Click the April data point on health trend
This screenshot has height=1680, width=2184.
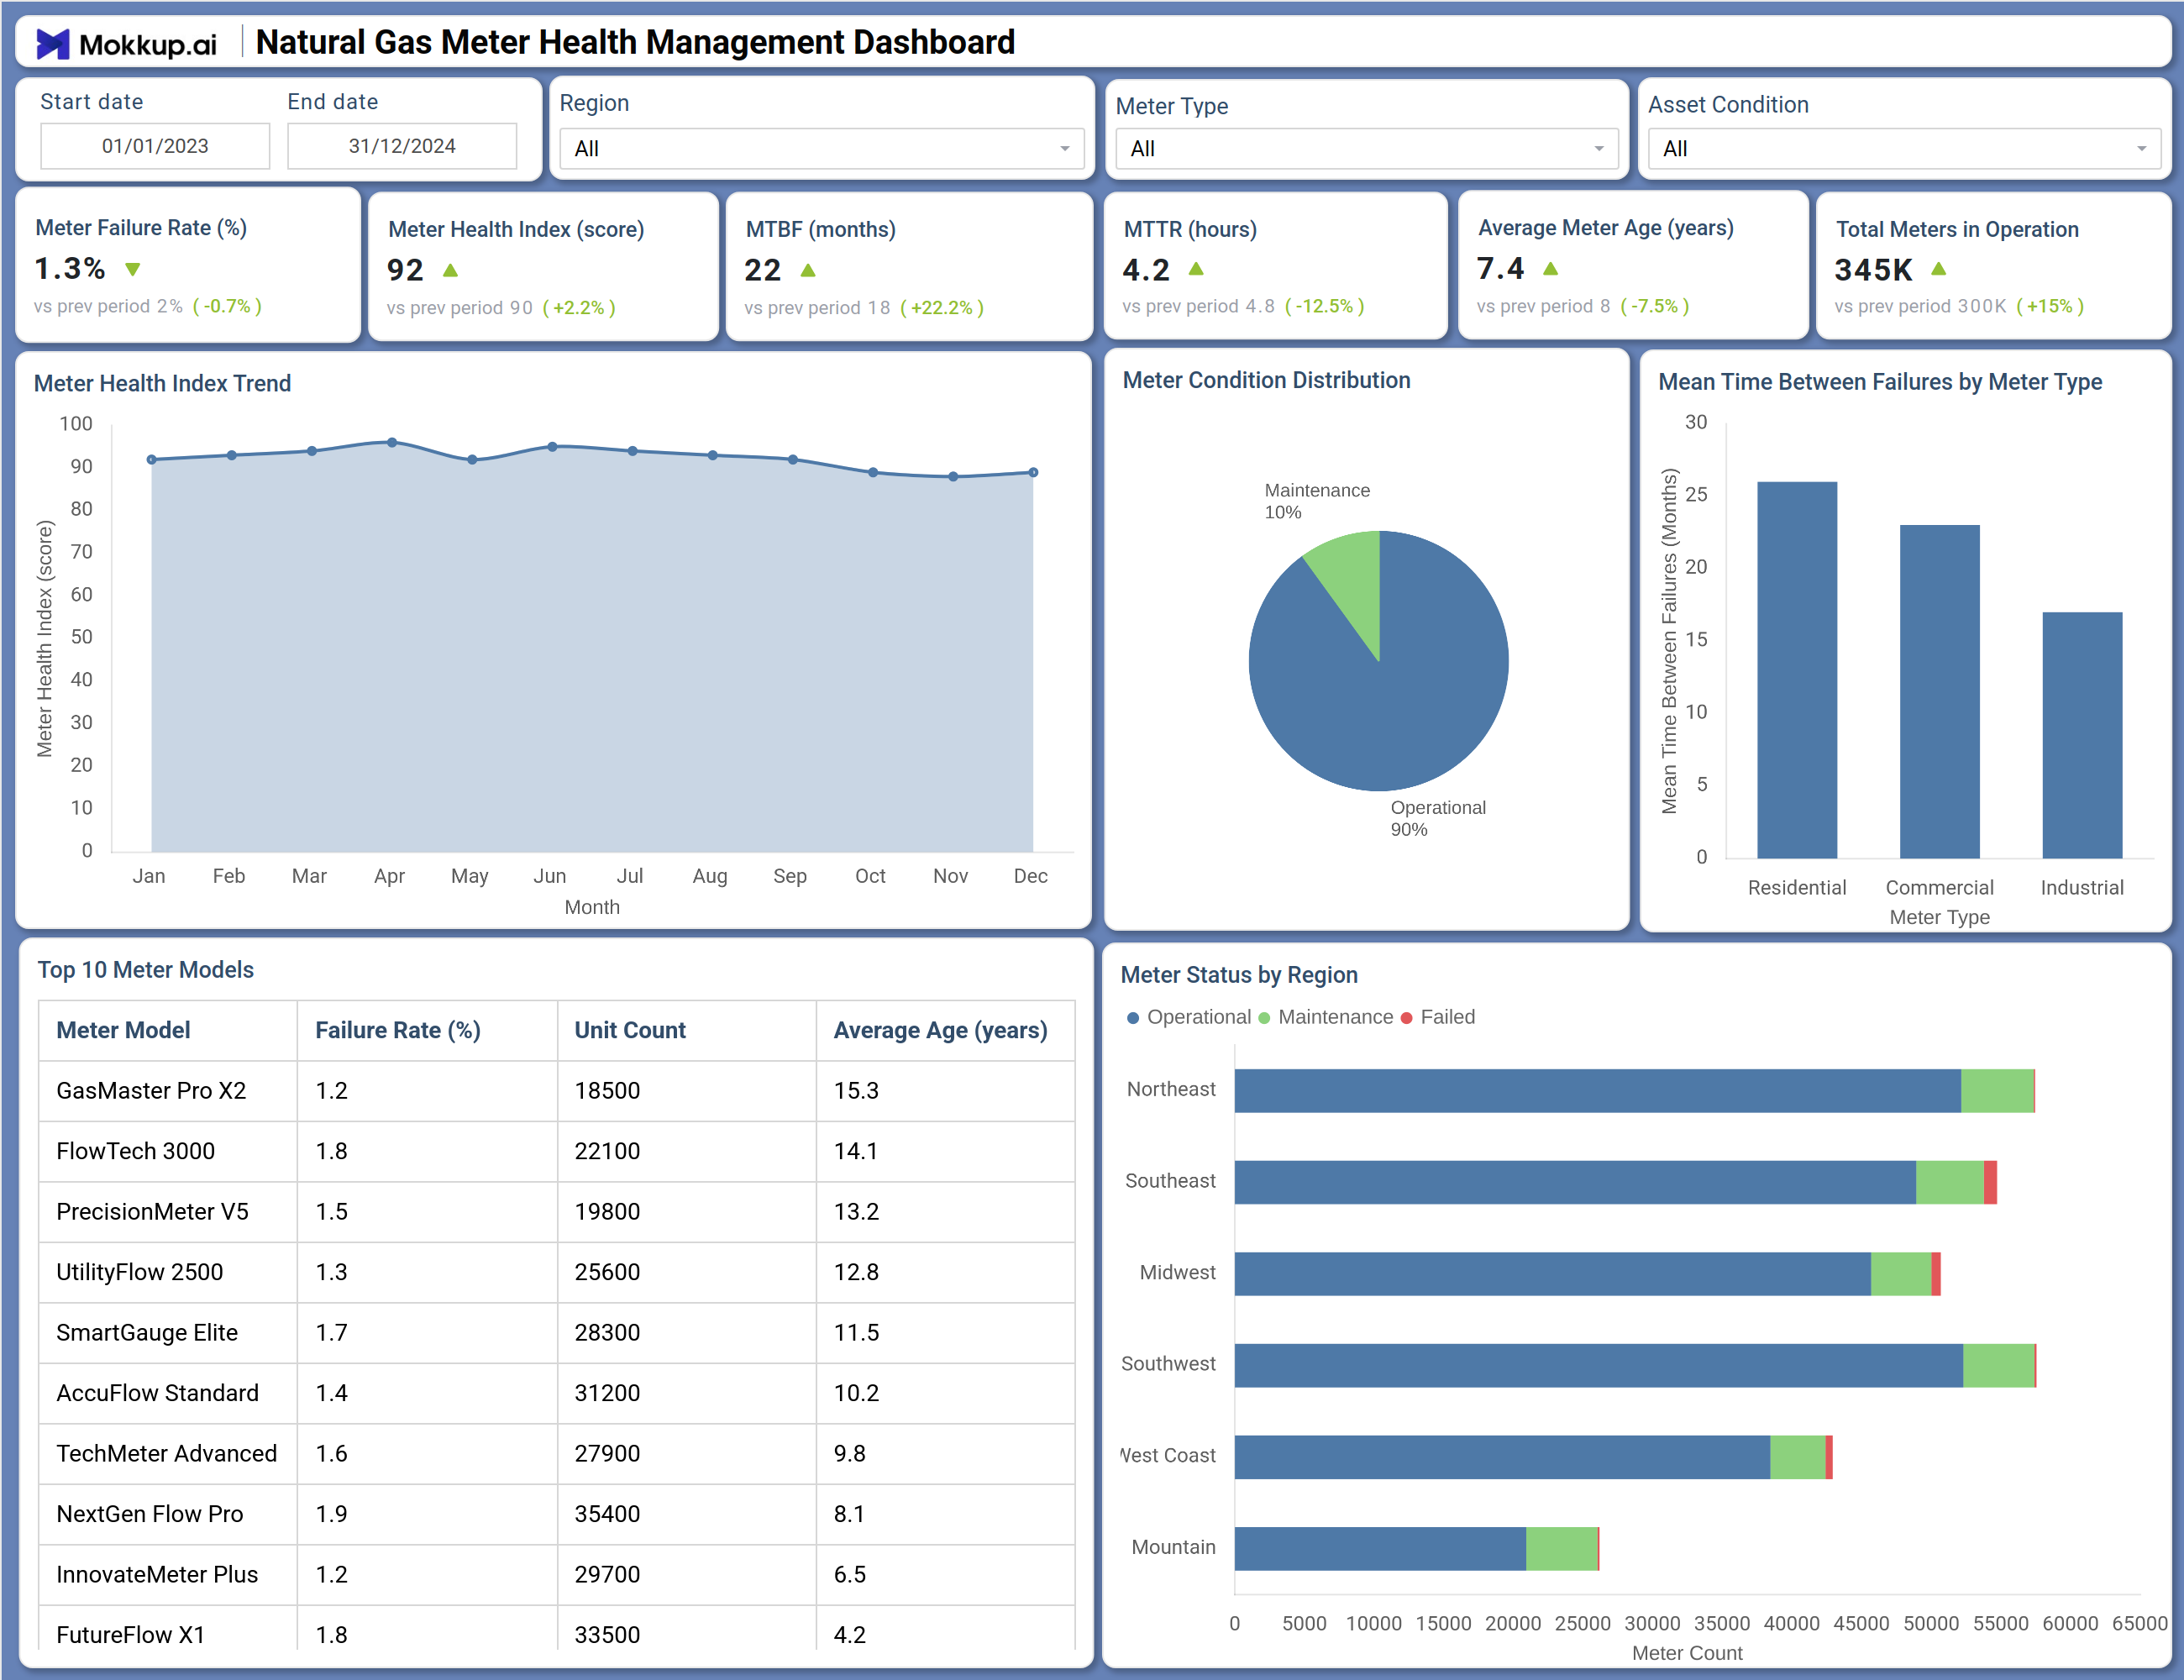click(x=392, y=442)
